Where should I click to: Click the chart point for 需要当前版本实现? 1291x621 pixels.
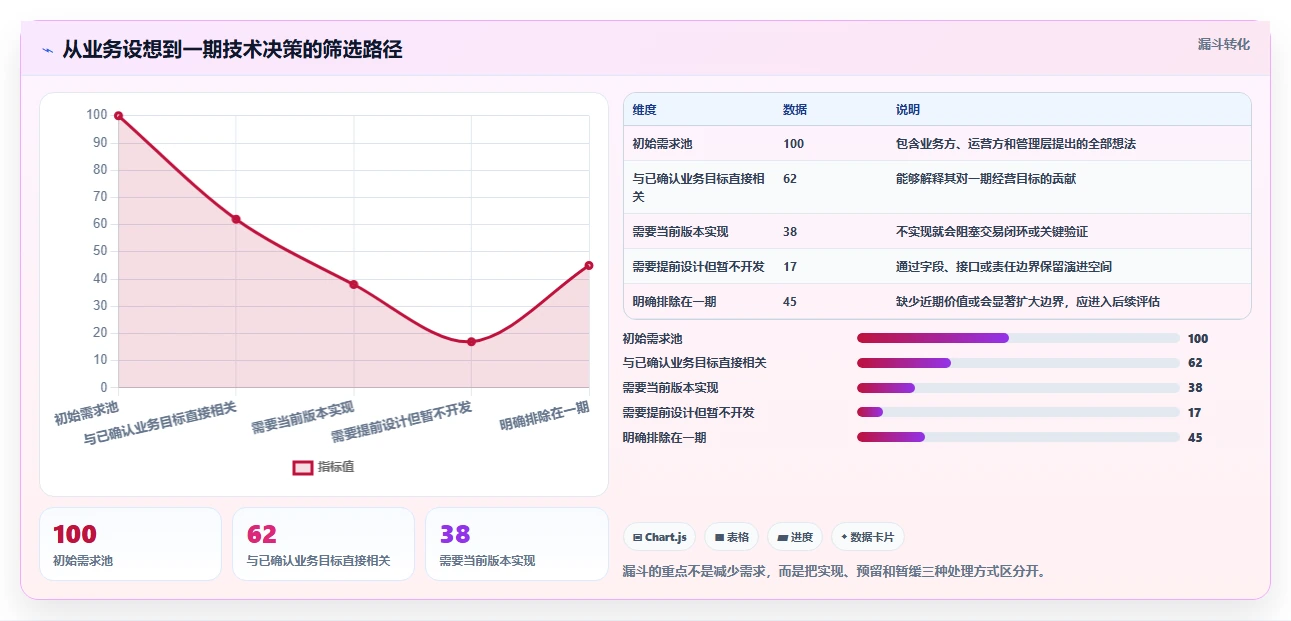click(354, 284)
